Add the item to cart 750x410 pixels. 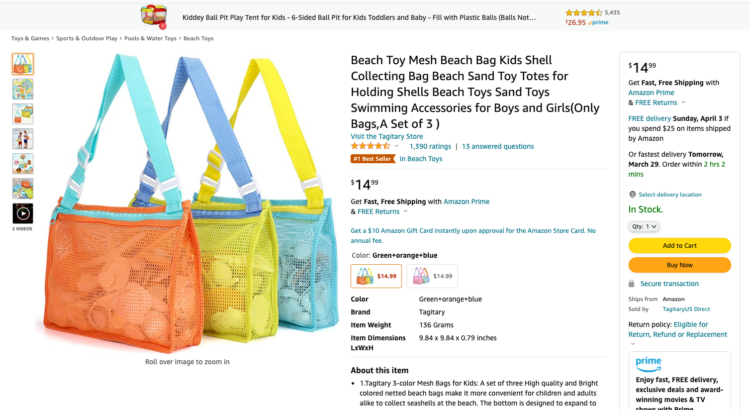[679, 245]
